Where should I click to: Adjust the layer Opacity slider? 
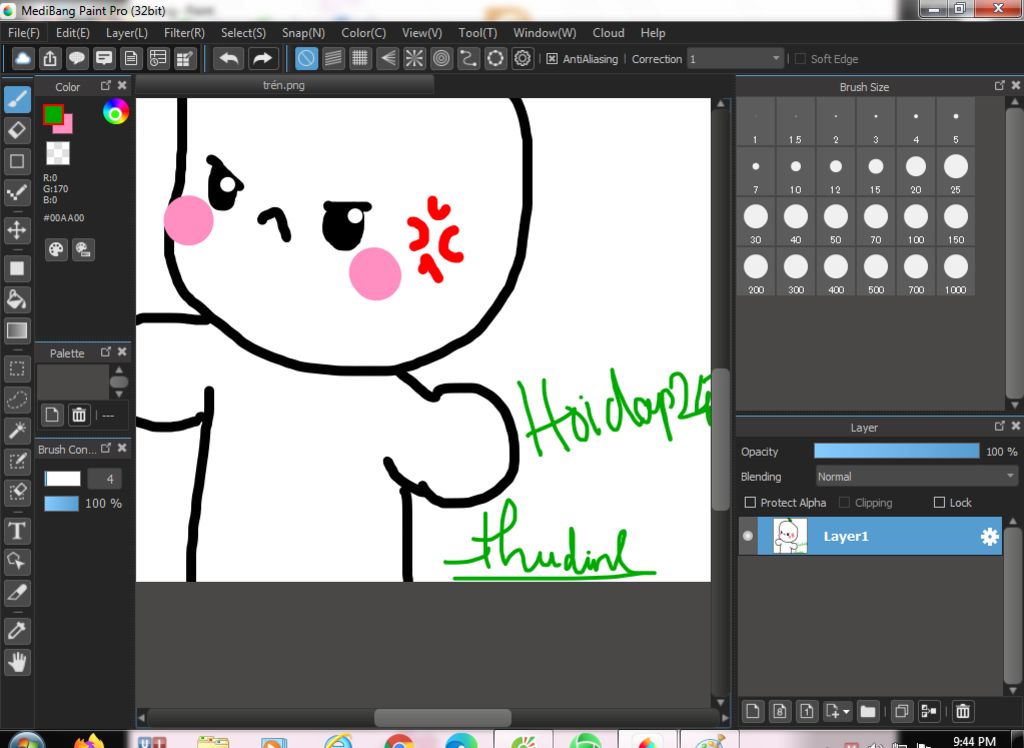896,451
